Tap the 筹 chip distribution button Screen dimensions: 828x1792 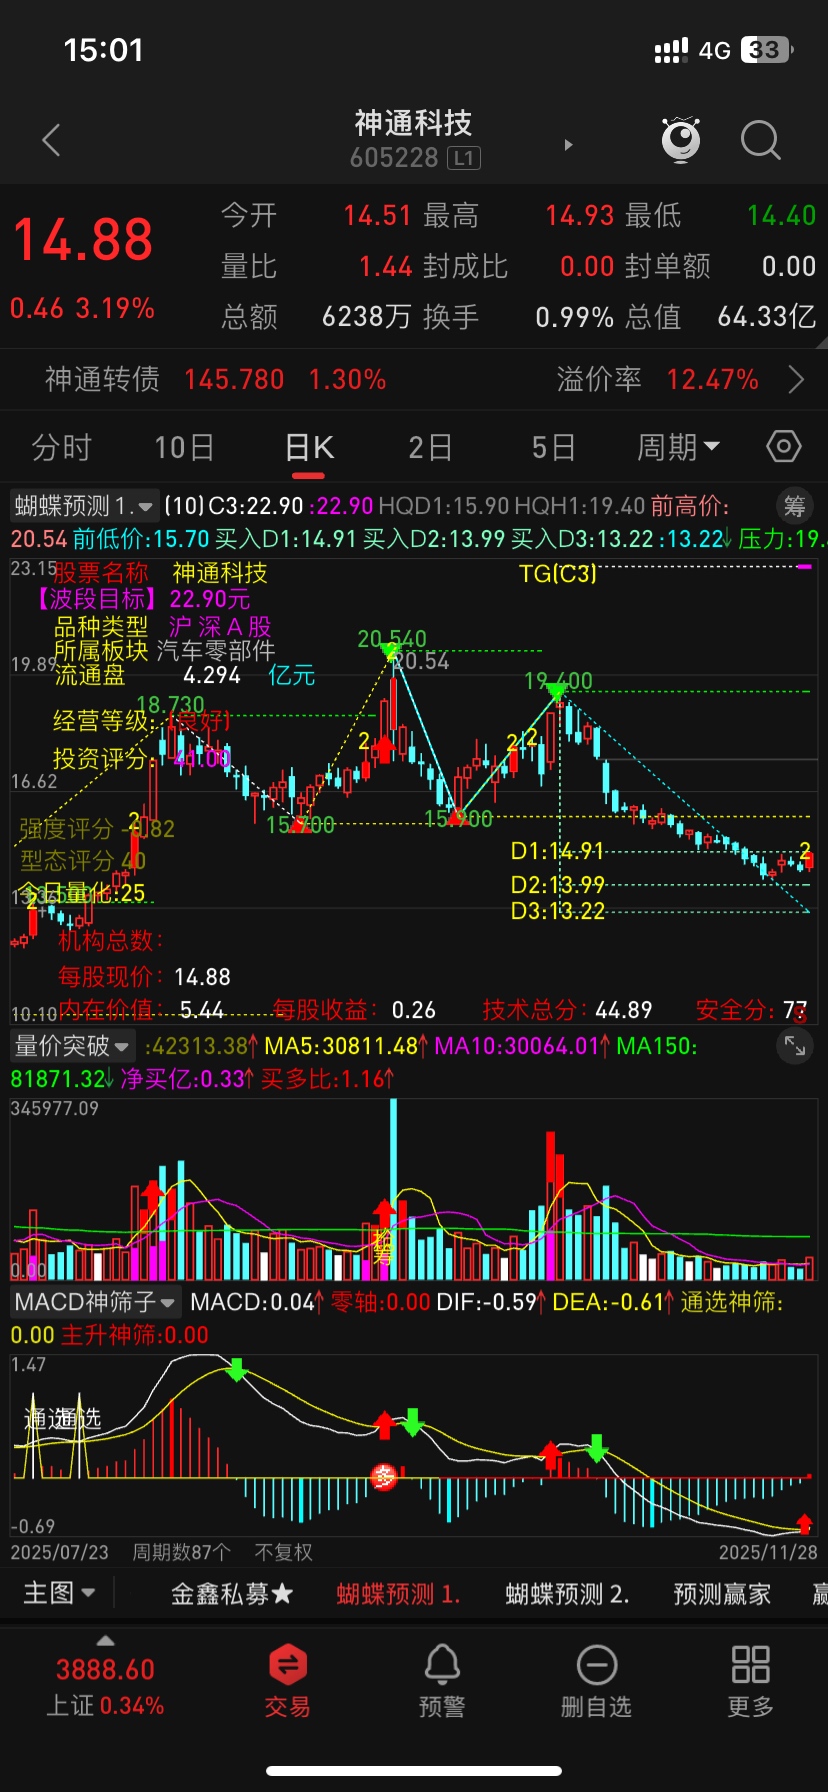point(795,506)
